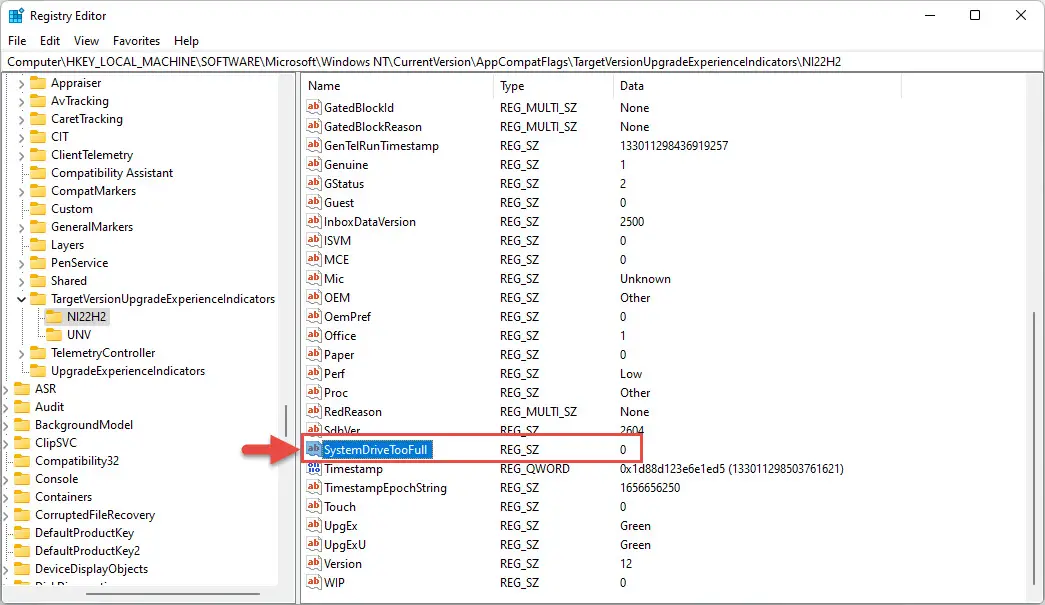Select the PenService key
1045x605 pixels.
pyautogui.click(x=79, y=263)
